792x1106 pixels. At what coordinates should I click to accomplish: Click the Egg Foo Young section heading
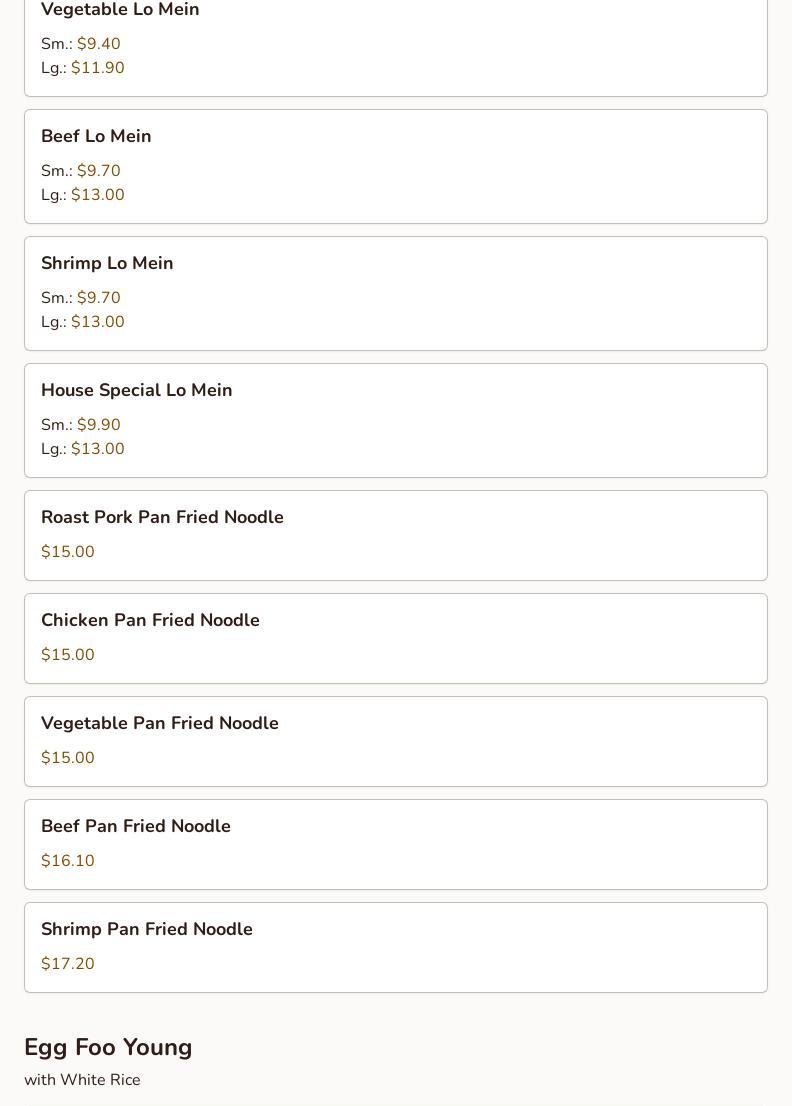[x=108, y=1047]
